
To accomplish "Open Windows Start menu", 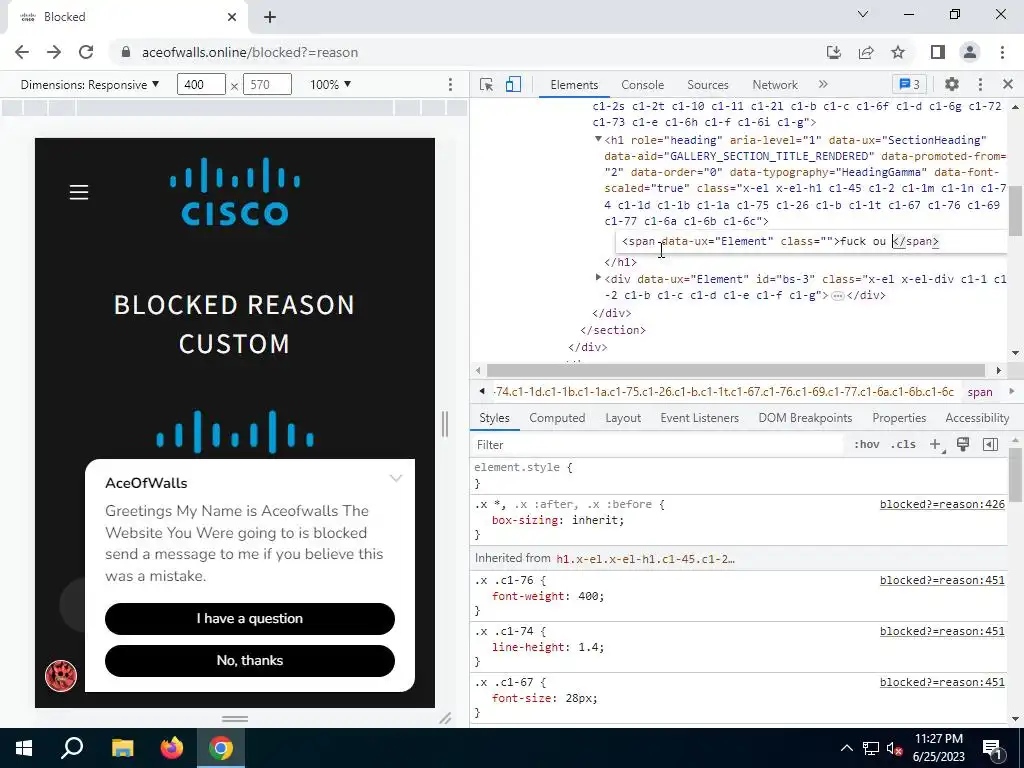I will [24, 748].
